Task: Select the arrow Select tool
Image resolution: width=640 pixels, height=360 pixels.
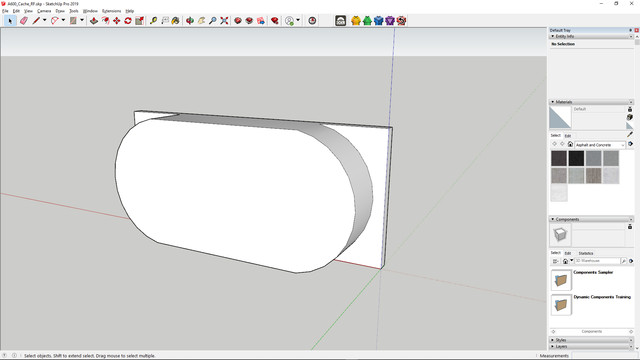Action: pyautogui.click(x=10, y=20)
